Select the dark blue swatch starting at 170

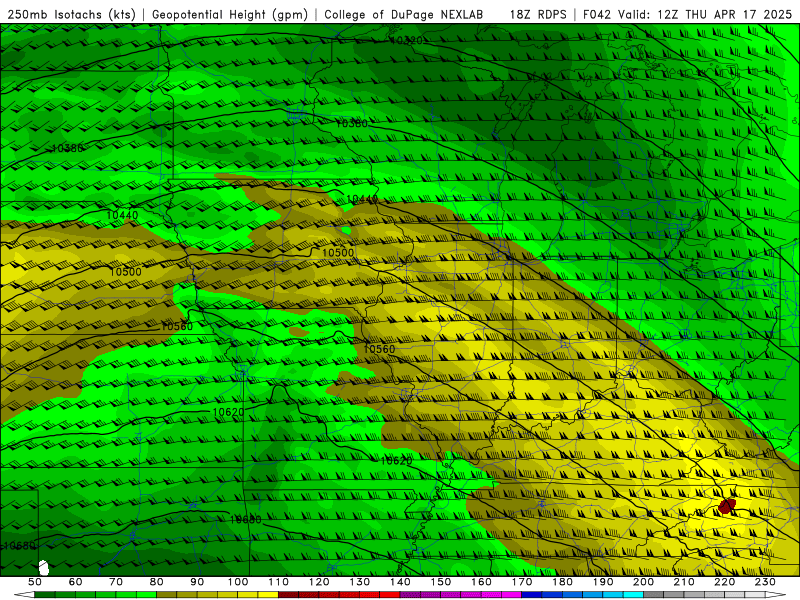pos(532,595)
